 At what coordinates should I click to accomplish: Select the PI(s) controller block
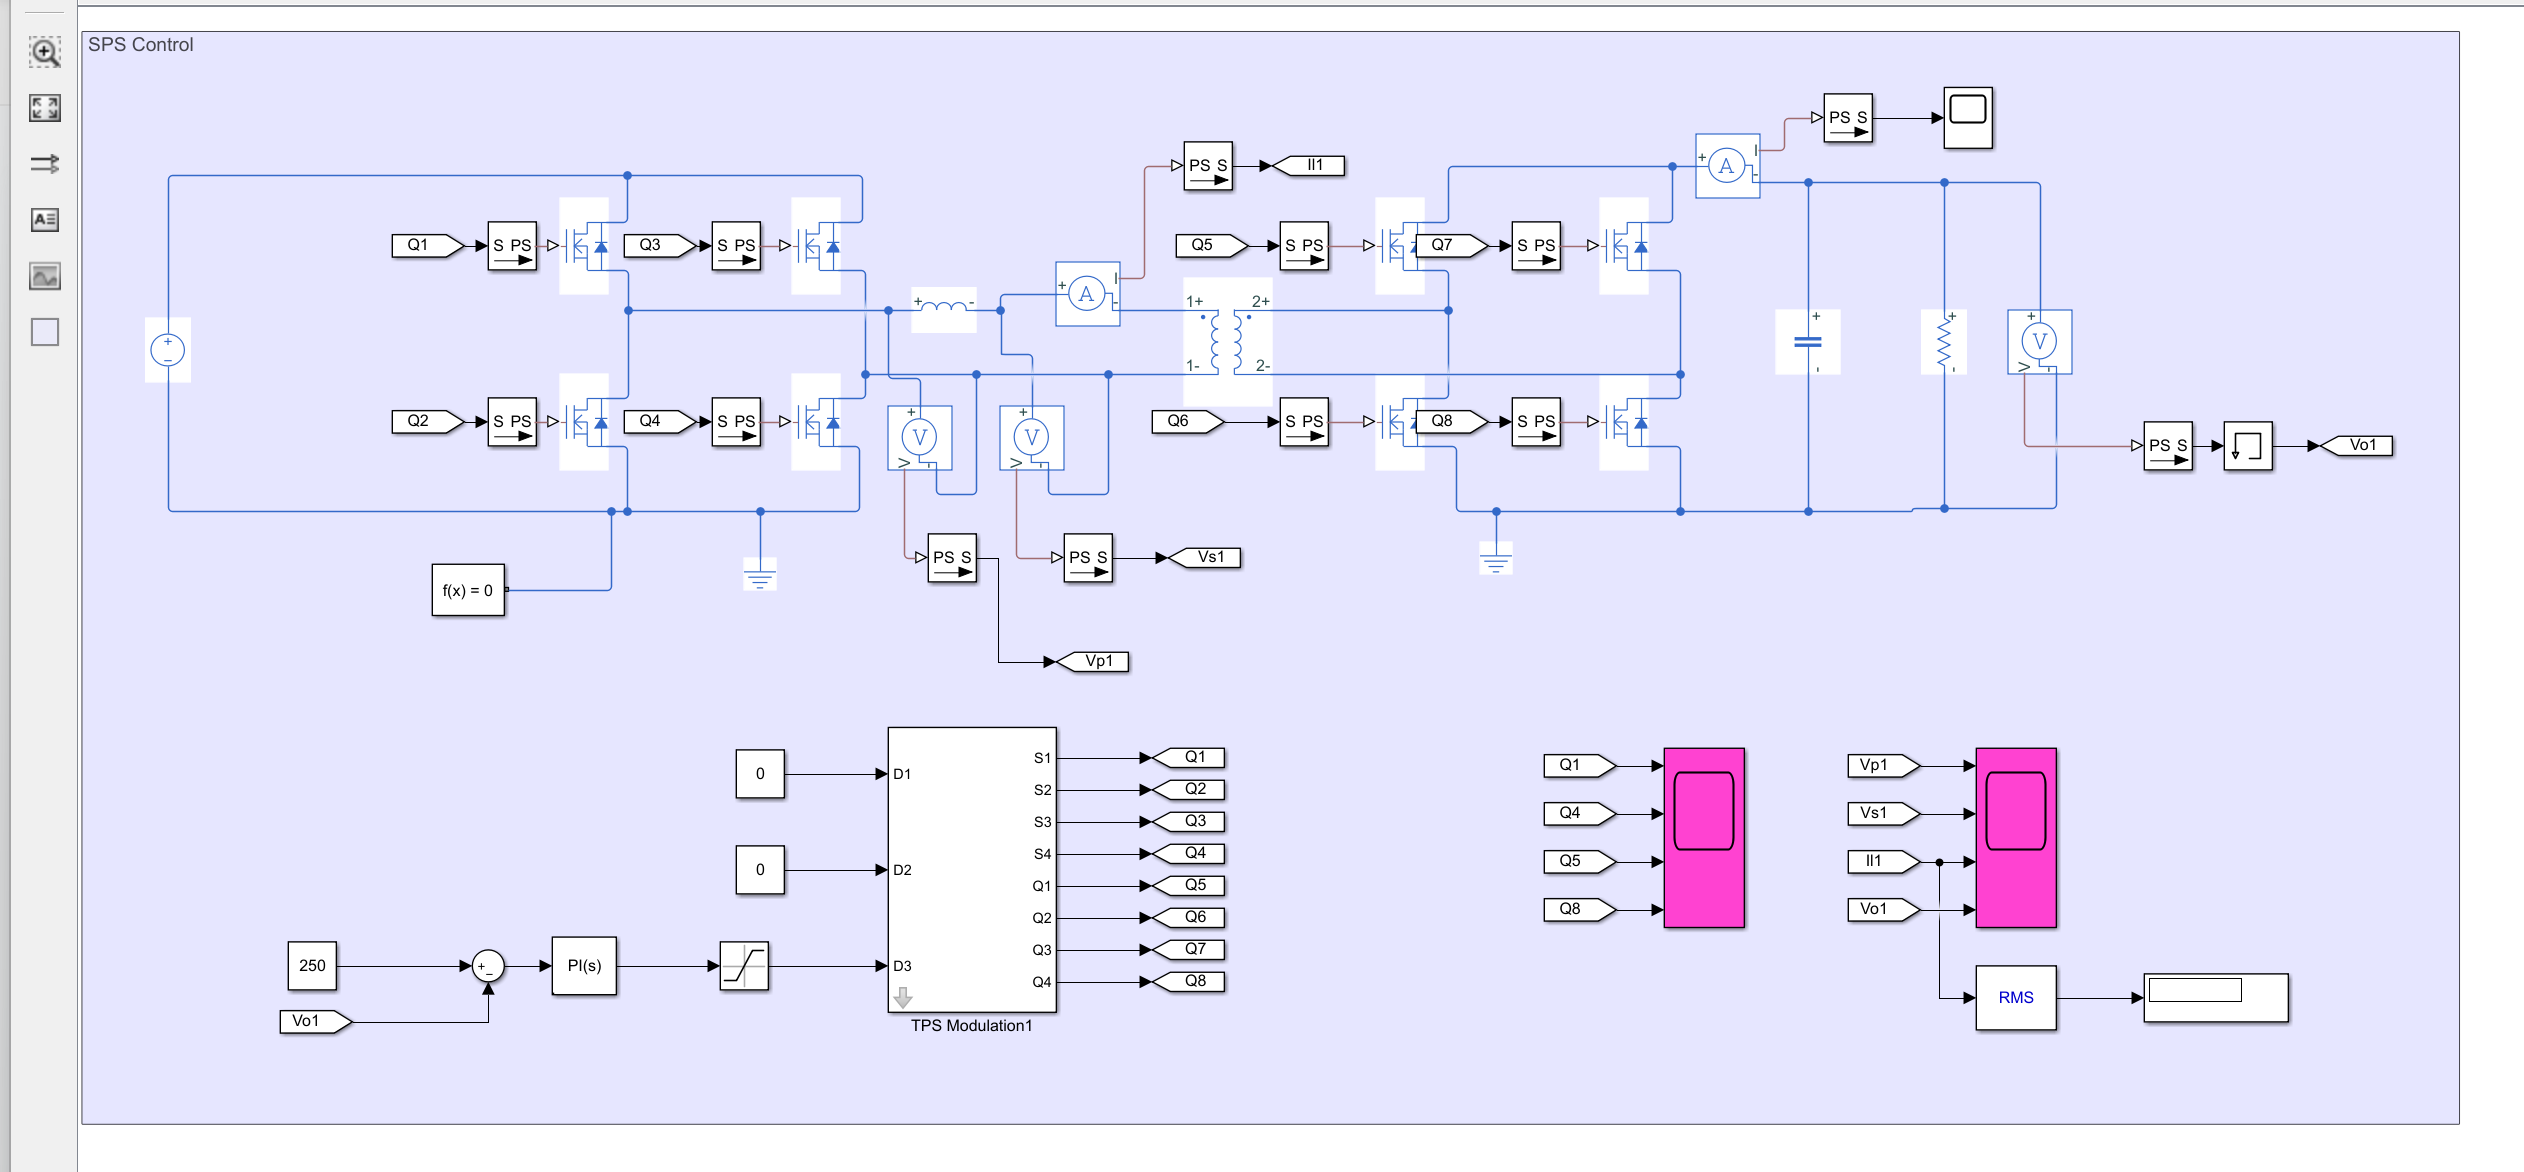click(x=584, y=966)
